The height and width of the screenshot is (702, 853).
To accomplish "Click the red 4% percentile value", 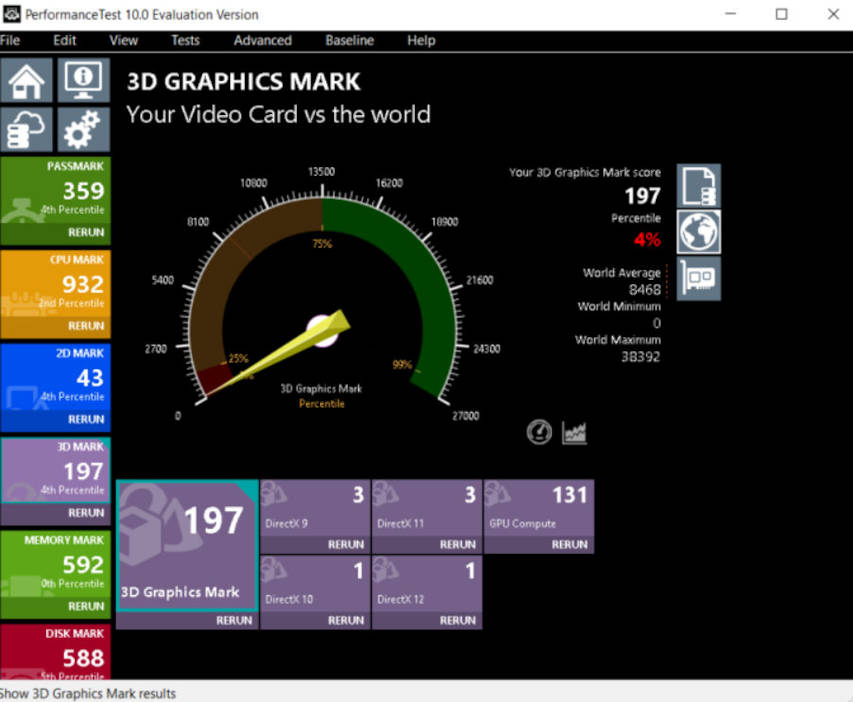I will click(x=647, y=239).
